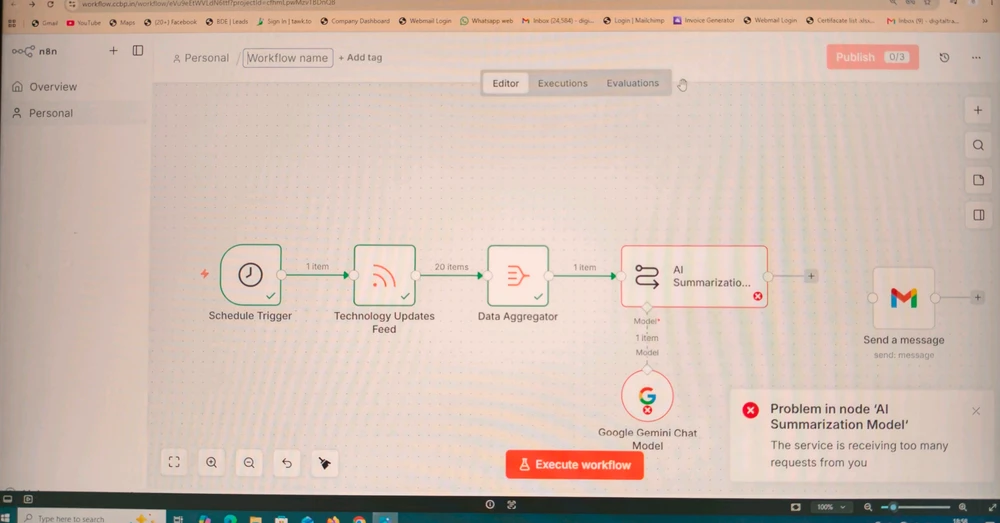Click the 'Schedule Trigger' node label

click(250, 316)
